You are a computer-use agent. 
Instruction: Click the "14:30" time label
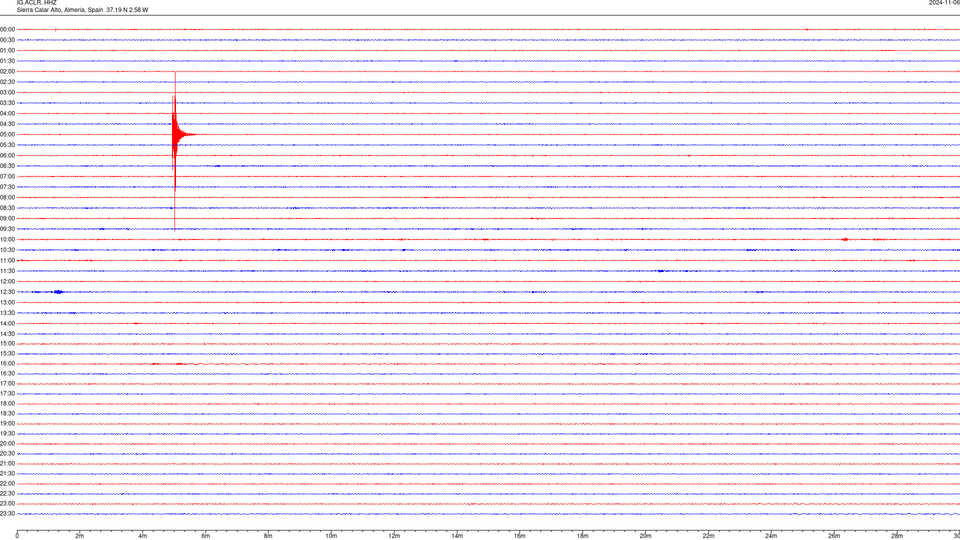coord(8,334)
